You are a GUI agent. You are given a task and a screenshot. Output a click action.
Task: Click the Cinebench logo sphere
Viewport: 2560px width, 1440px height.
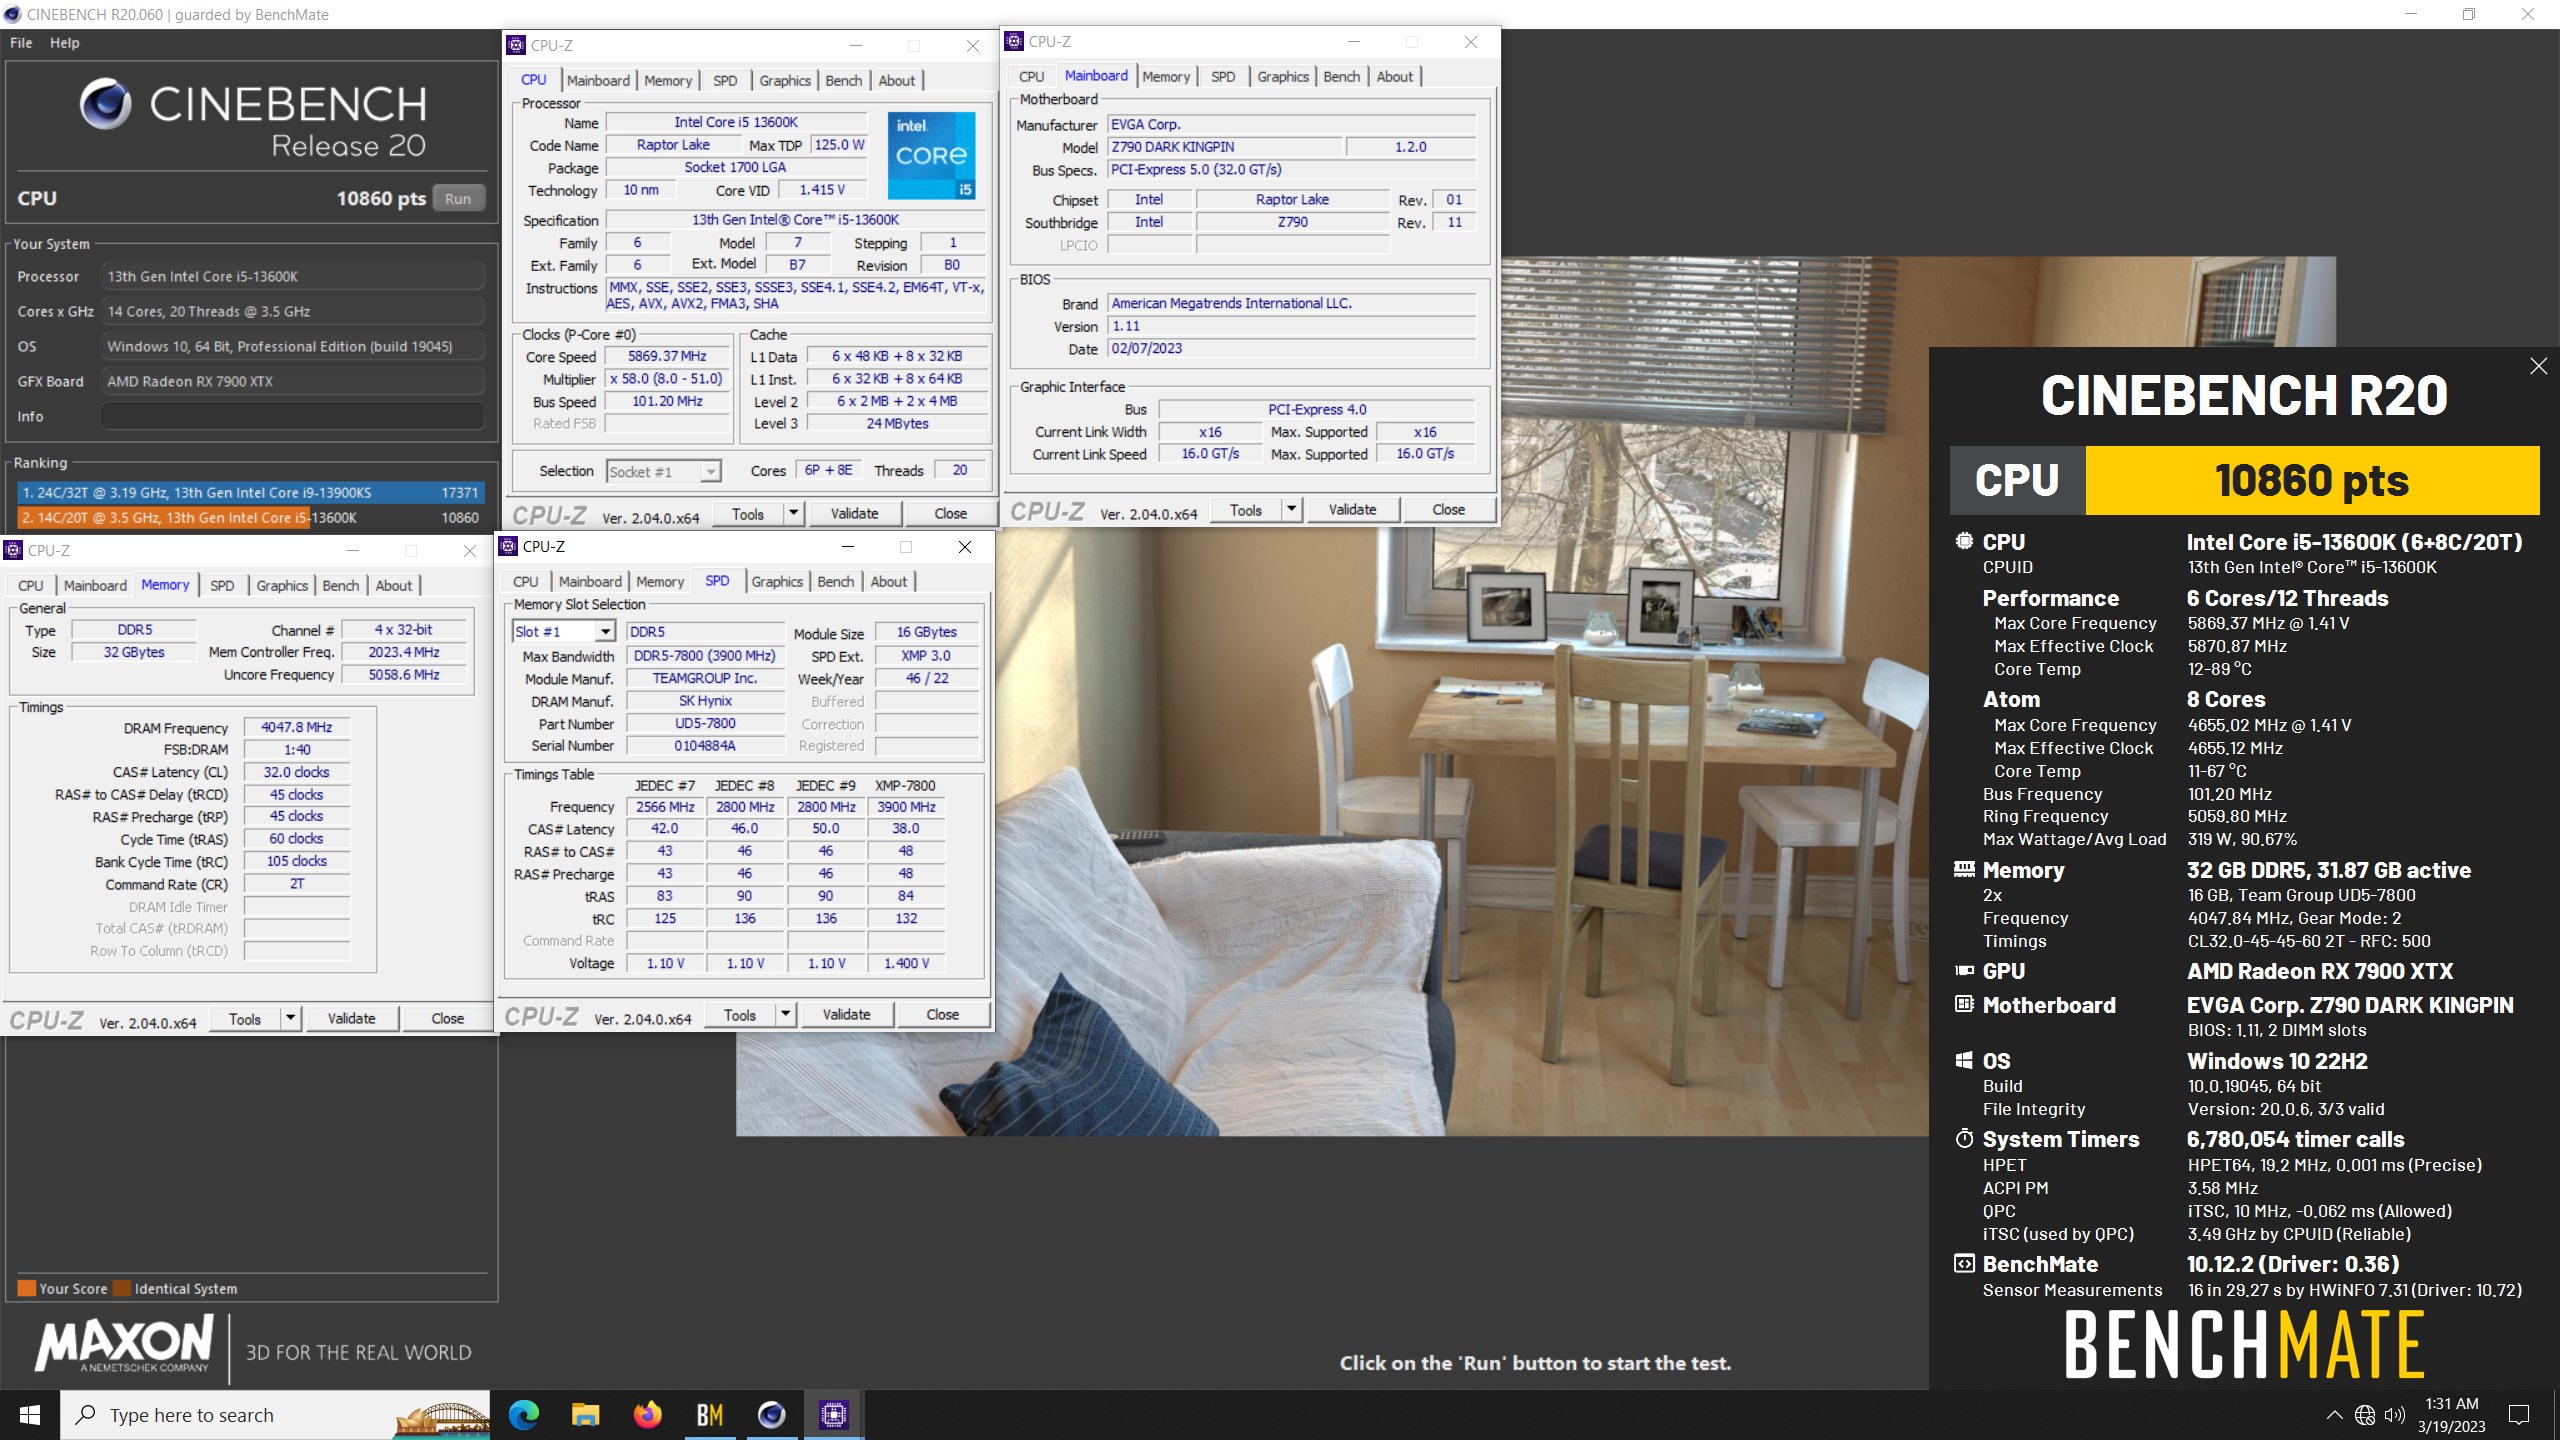tap(105, 104)
